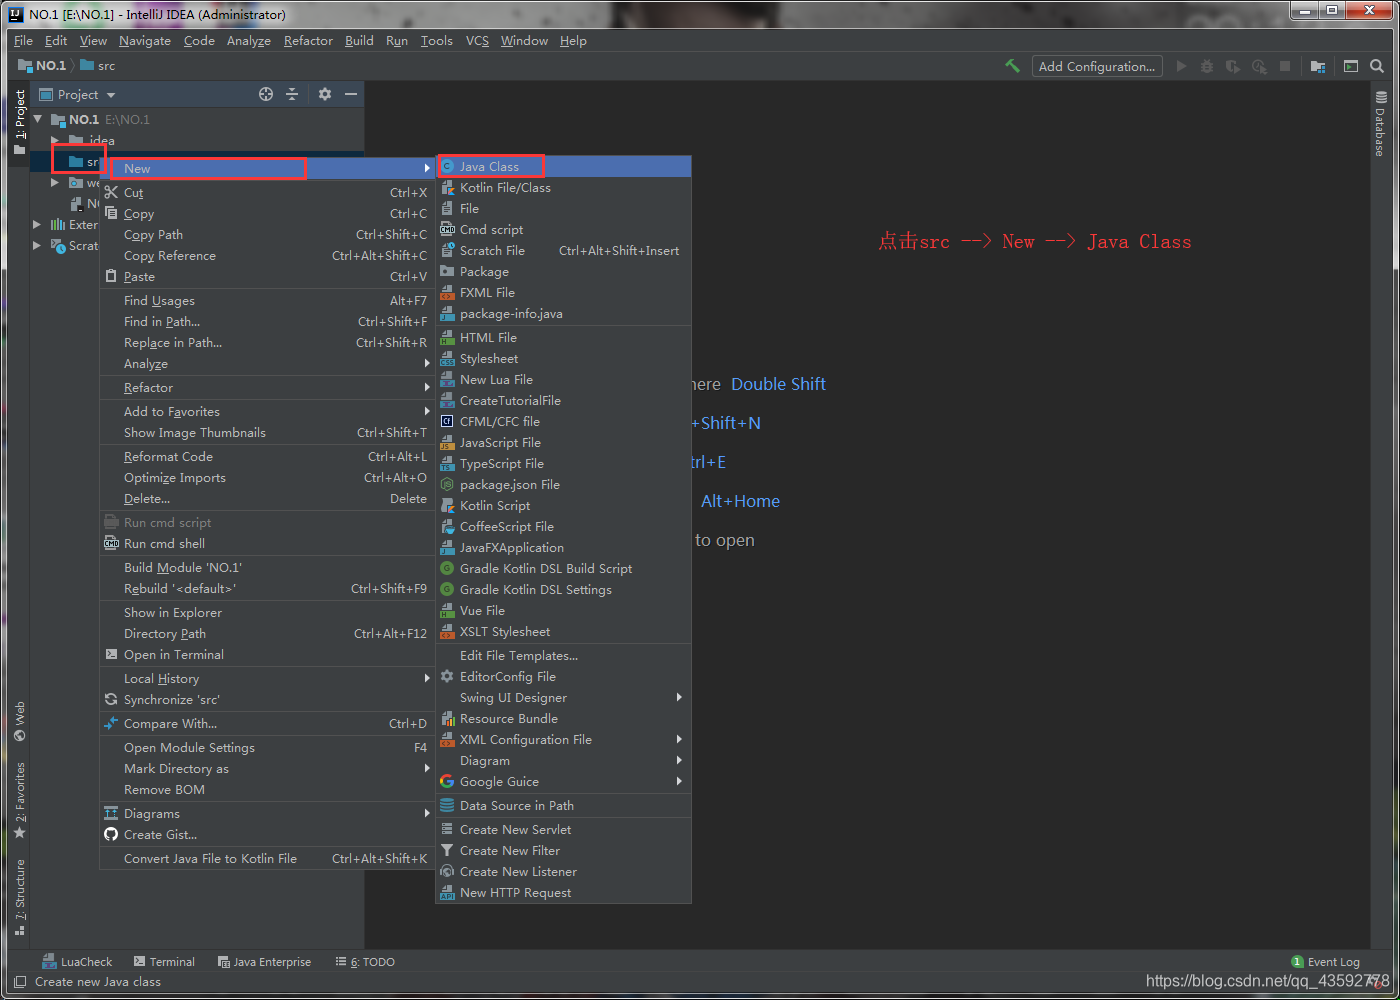
Task: Open the LuaCheck tool window
Action: pos(77,962)
